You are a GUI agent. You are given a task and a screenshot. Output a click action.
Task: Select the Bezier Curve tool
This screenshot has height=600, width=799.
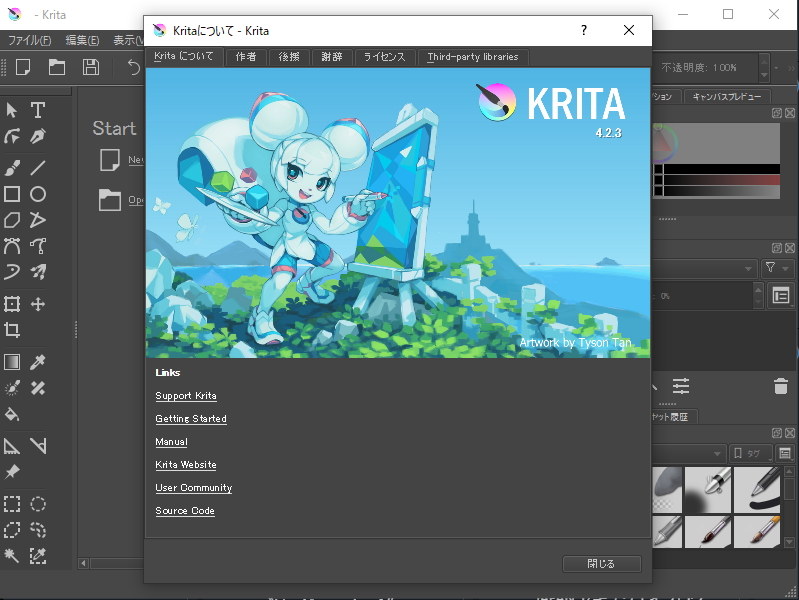12,246
